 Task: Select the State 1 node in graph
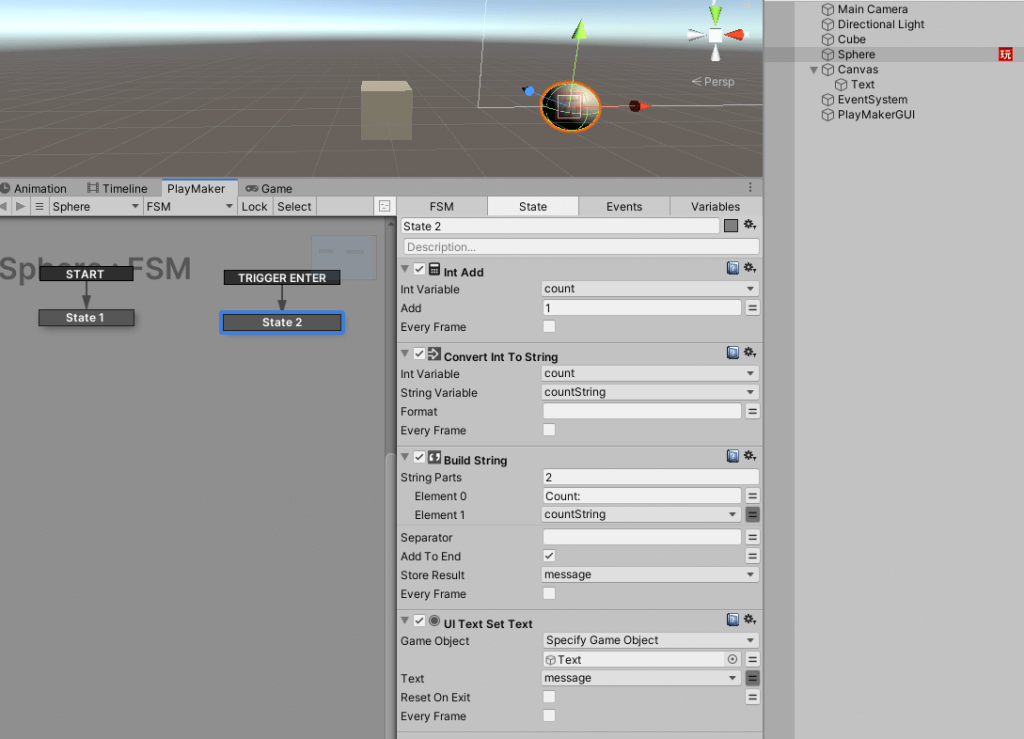[x=86, y=318]
